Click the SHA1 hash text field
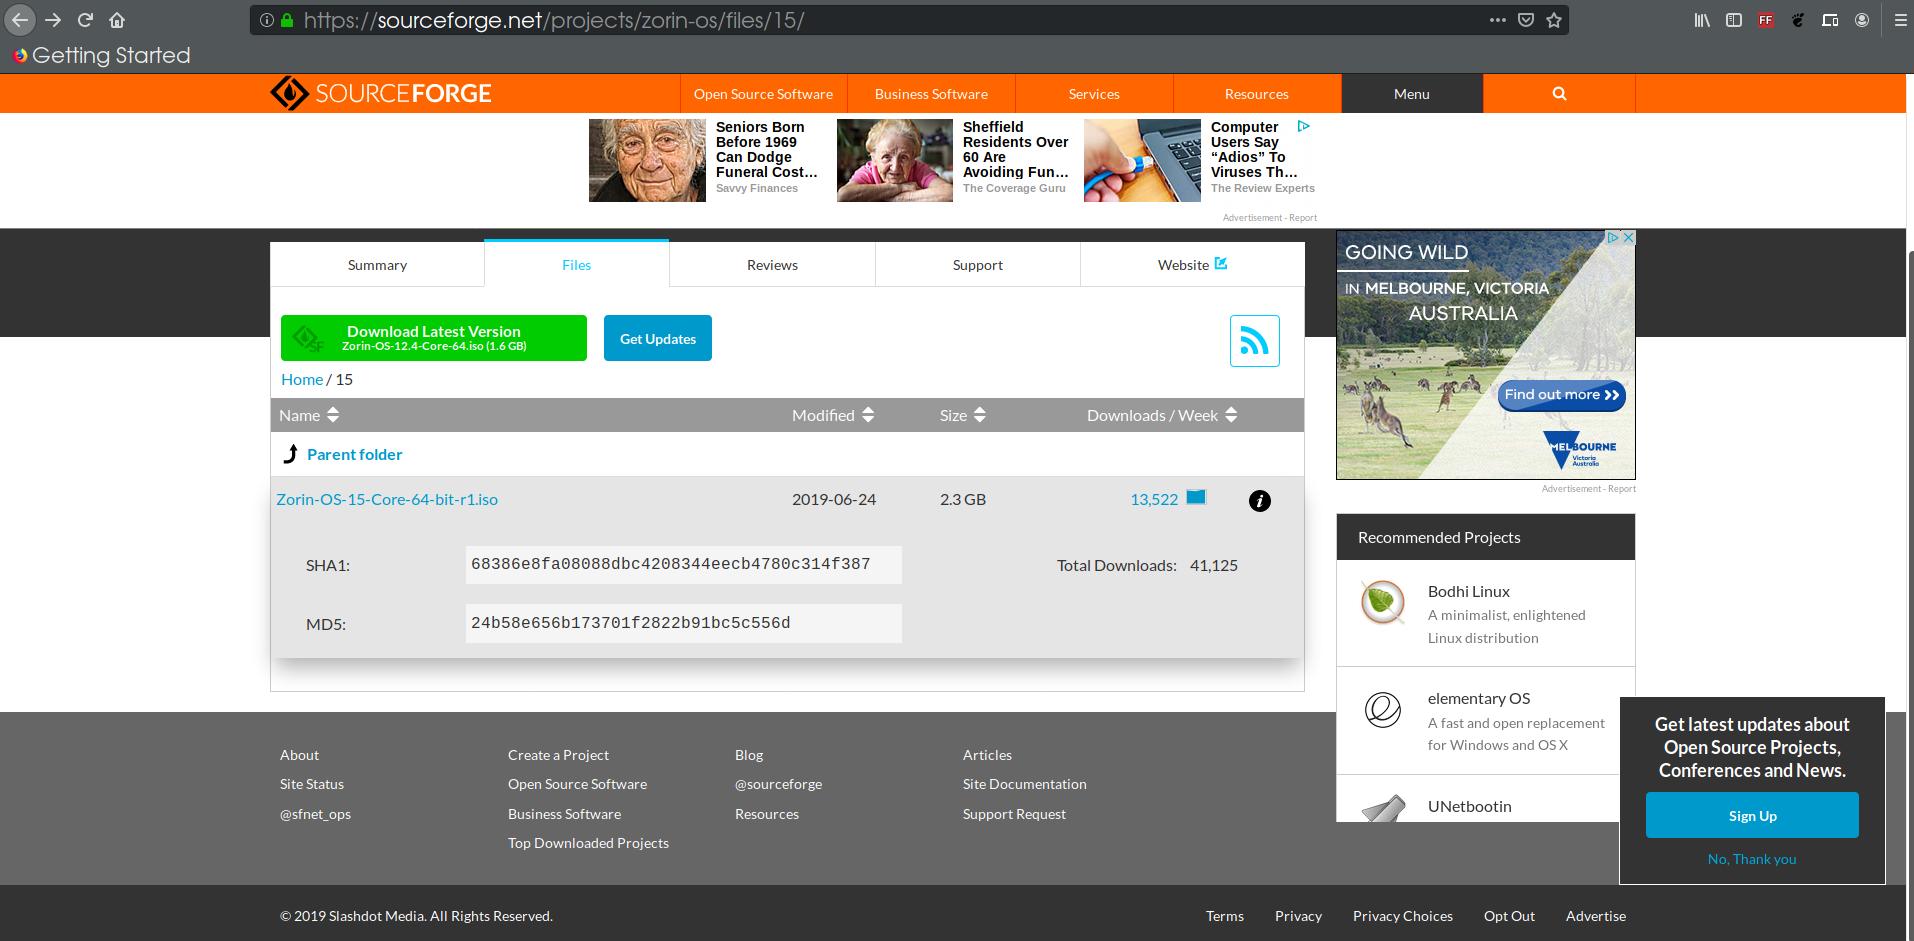 (x=683, y=565)
